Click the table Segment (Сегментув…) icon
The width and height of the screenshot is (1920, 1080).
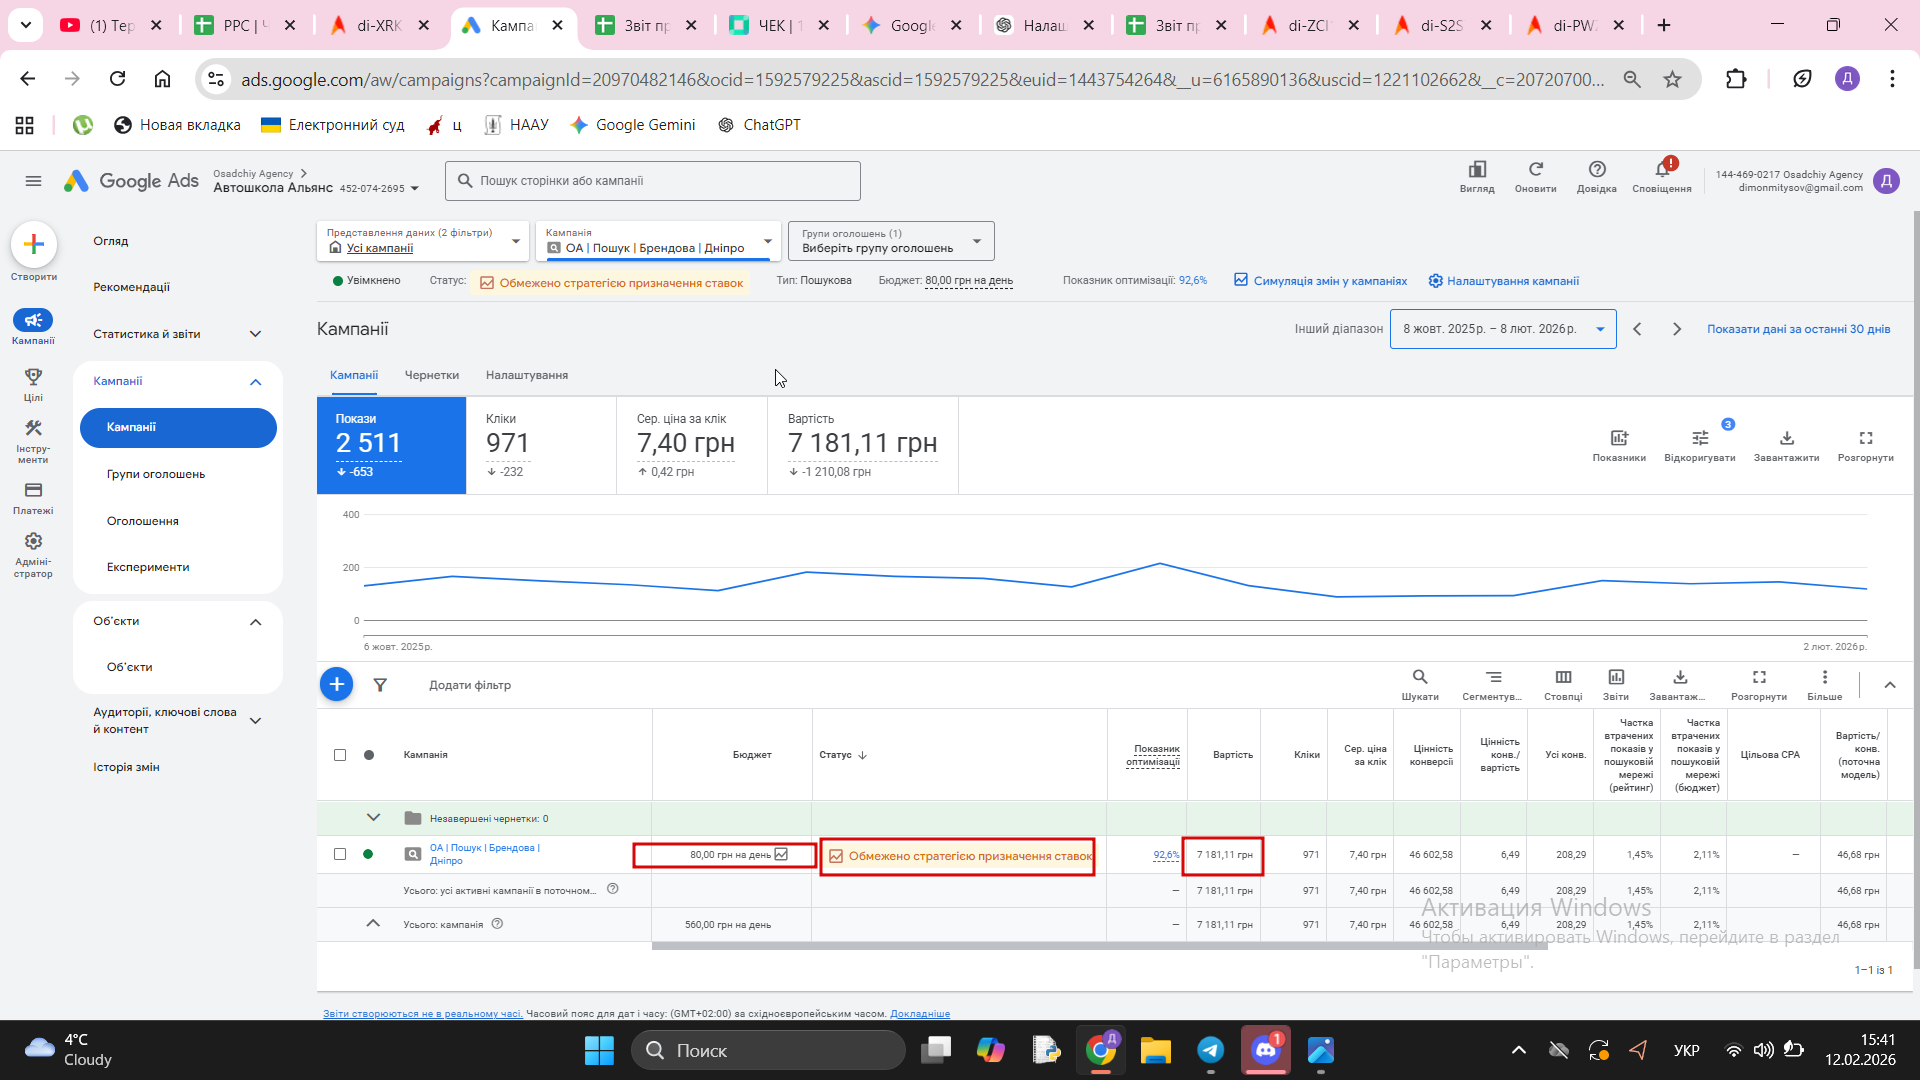1492,678
